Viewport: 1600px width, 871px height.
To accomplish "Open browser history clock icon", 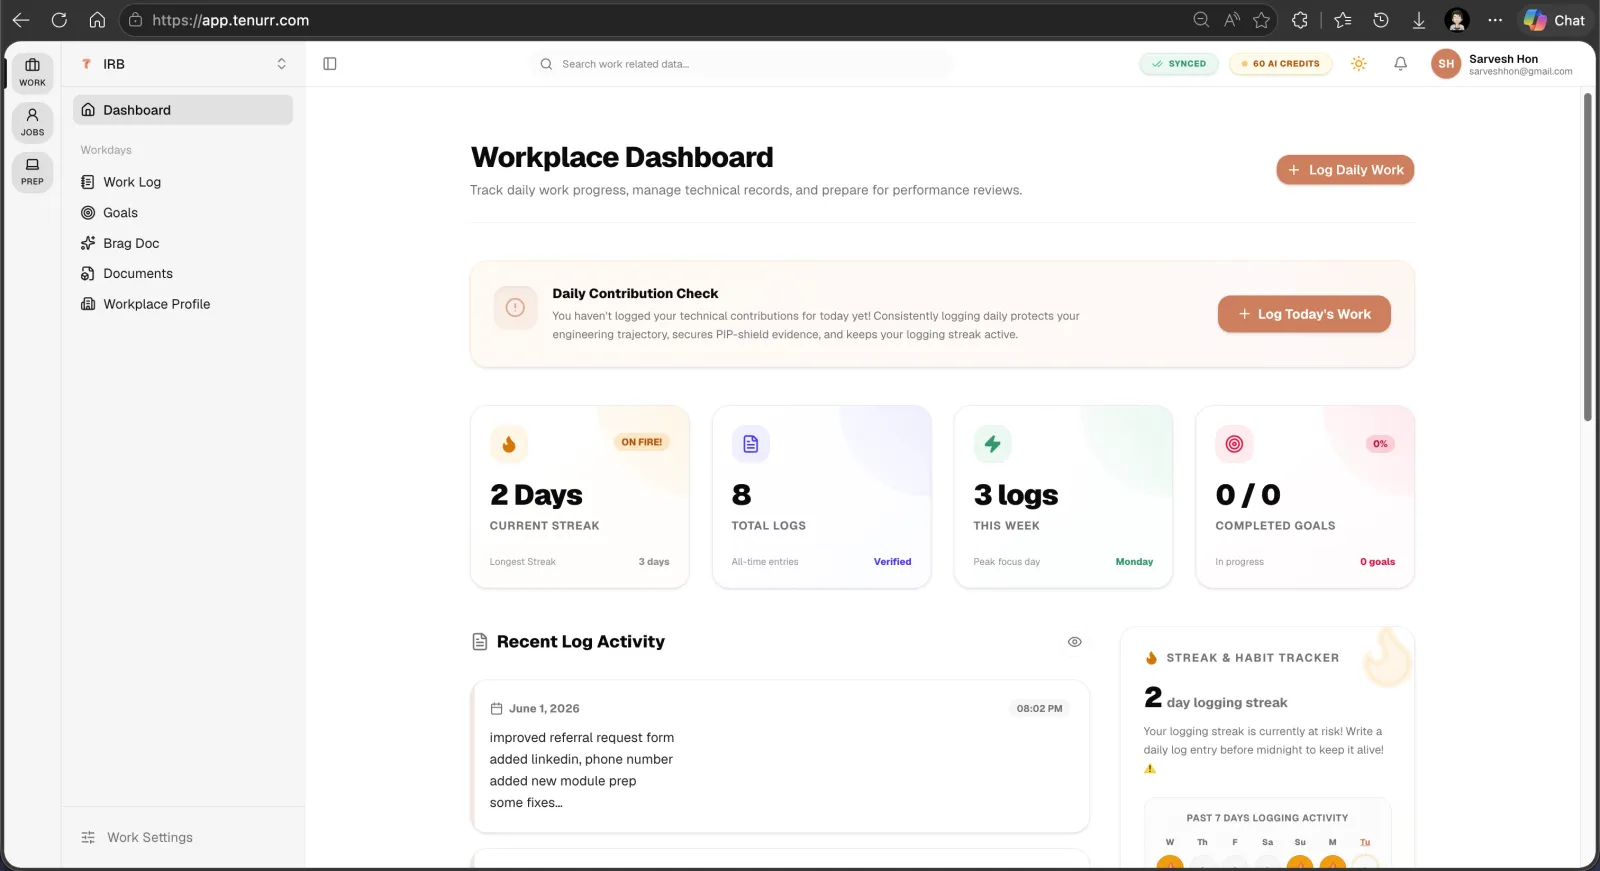I will coord(1381,20).
